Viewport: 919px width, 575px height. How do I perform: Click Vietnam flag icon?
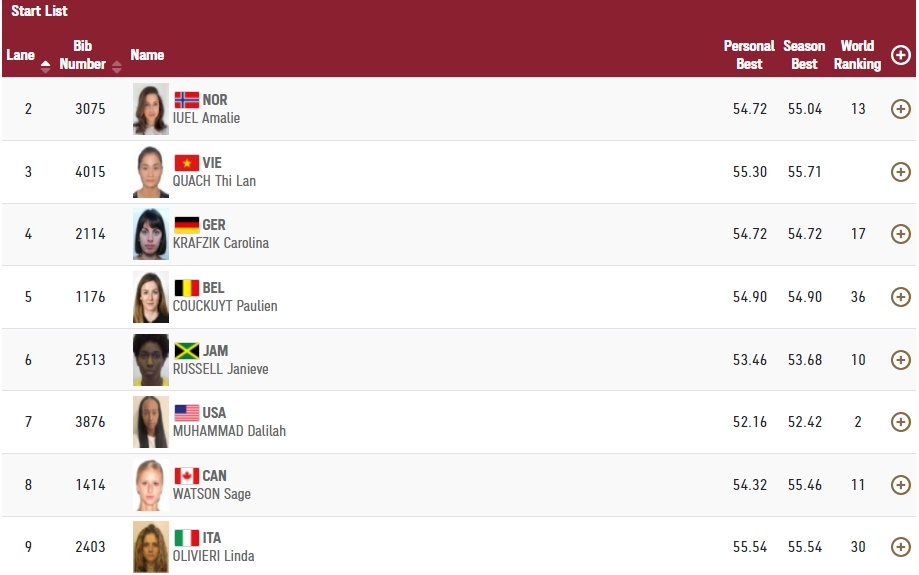click(x=186, y=162)
